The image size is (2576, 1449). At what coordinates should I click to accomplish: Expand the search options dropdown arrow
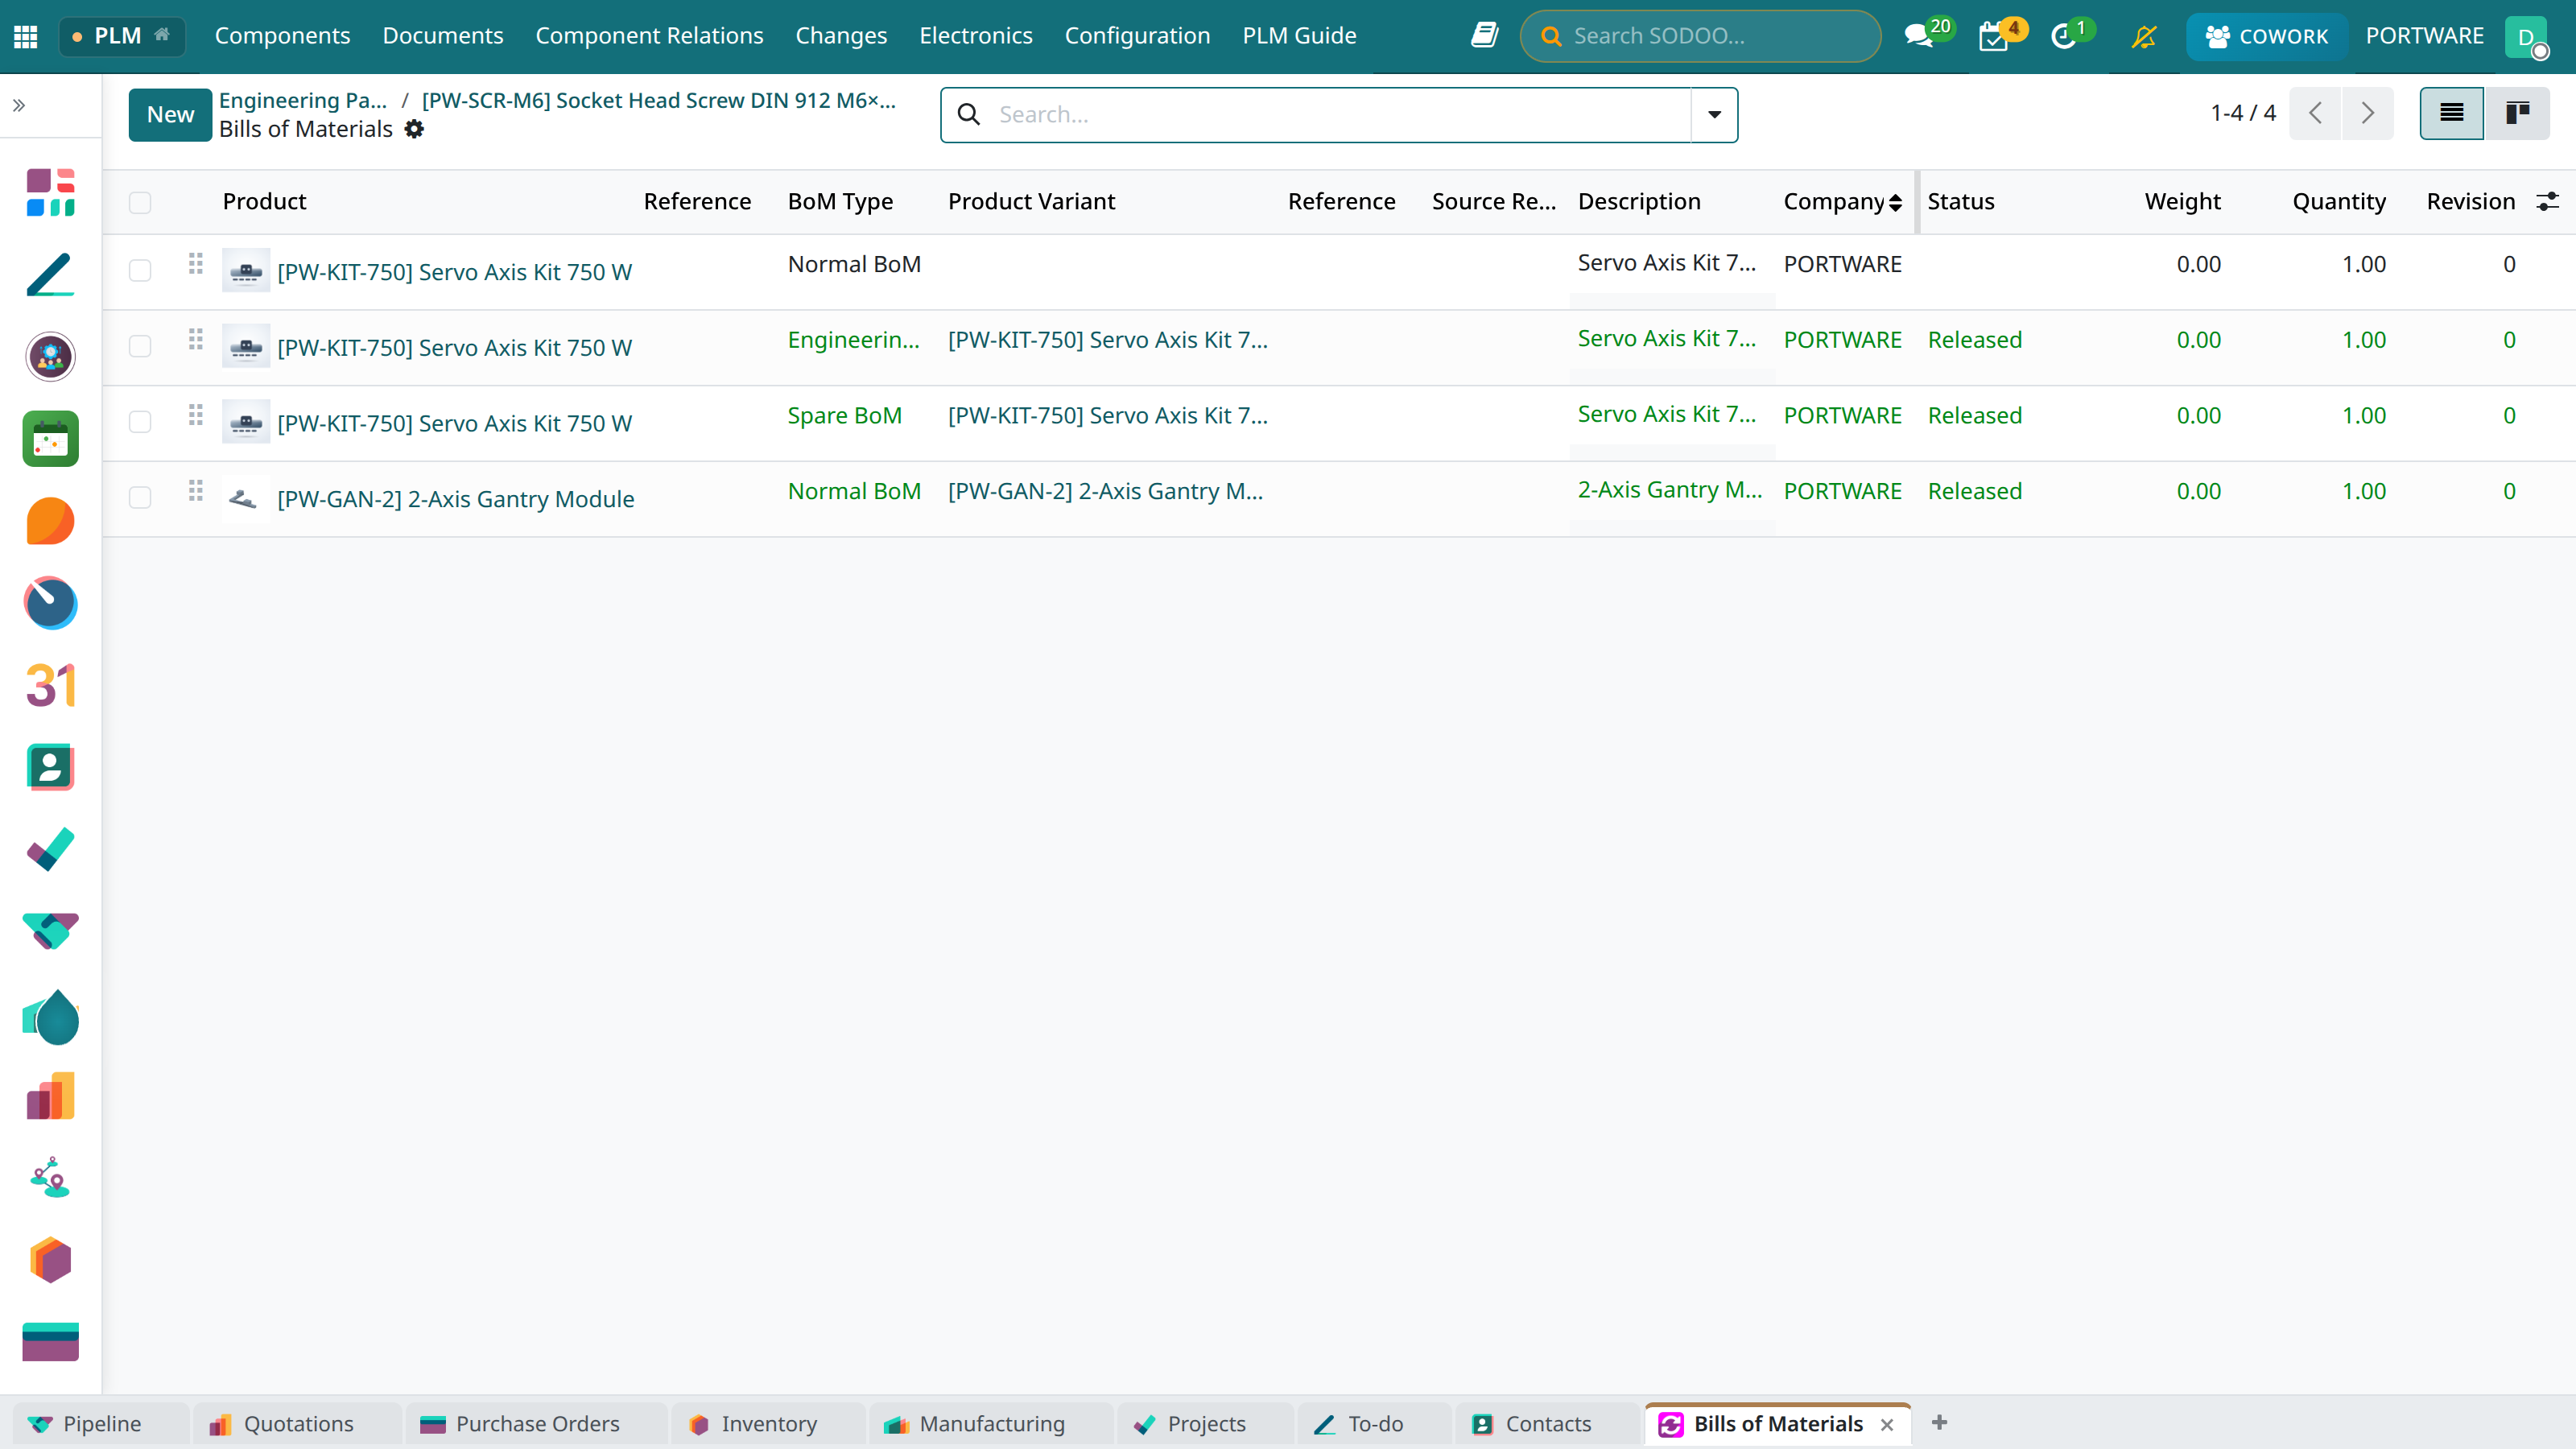[x=1714, y=114]
